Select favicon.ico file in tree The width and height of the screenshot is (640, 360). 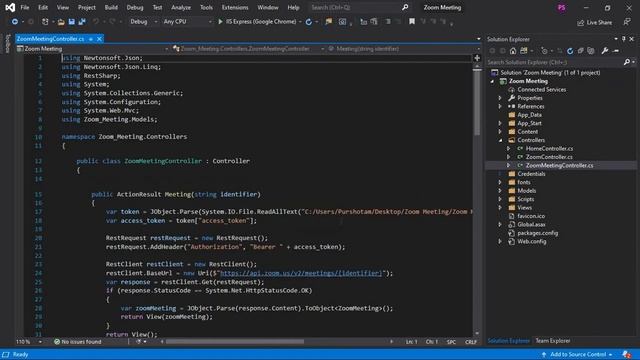531,216
